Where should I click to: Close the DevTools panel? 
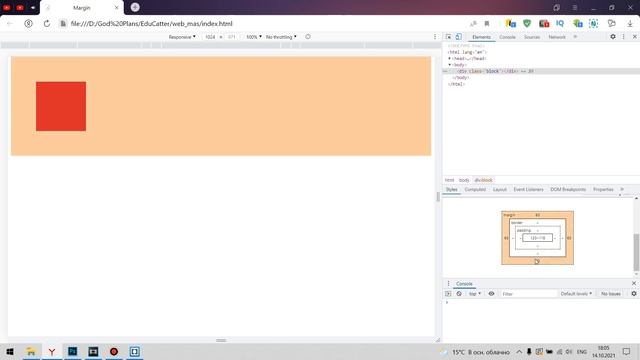tap(634, 37)
